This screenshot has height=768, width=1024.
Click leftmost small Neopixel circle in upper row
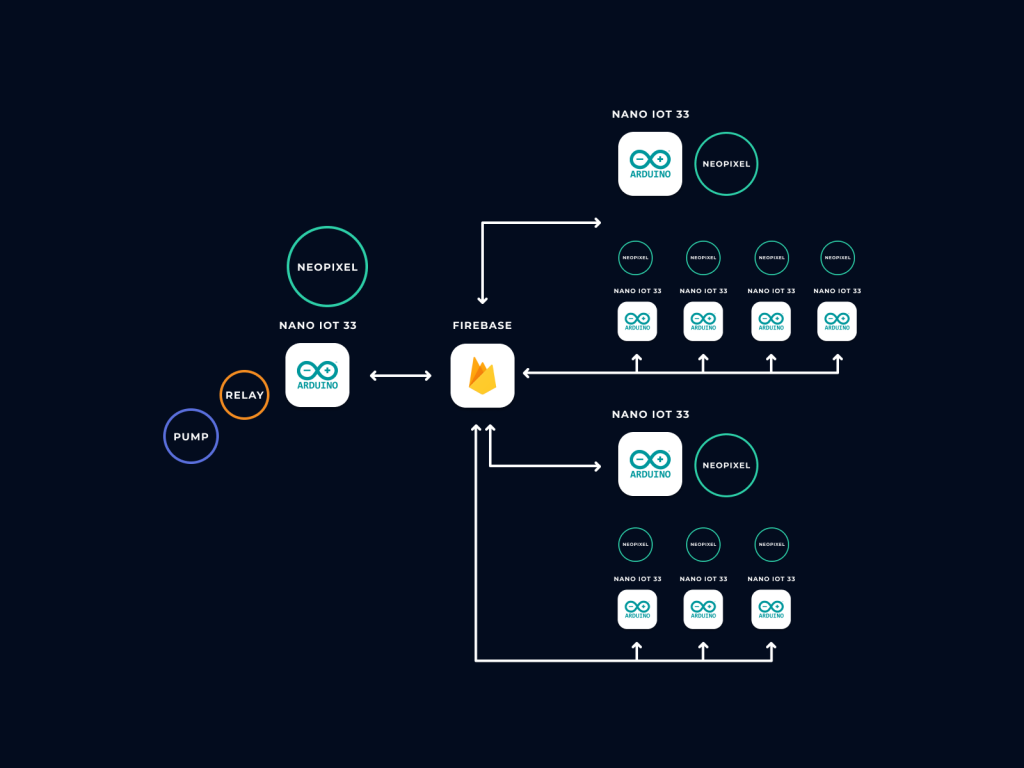click(635, 258)
